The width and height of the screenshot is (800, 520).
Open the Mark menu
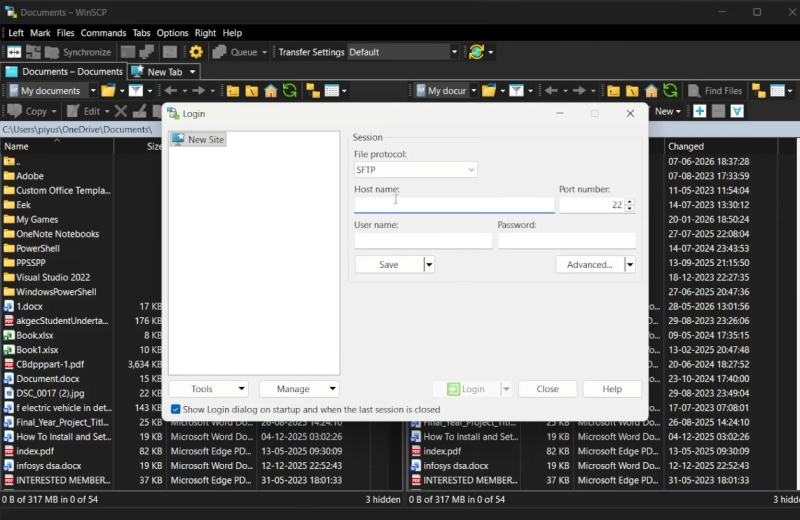[40, 33]
